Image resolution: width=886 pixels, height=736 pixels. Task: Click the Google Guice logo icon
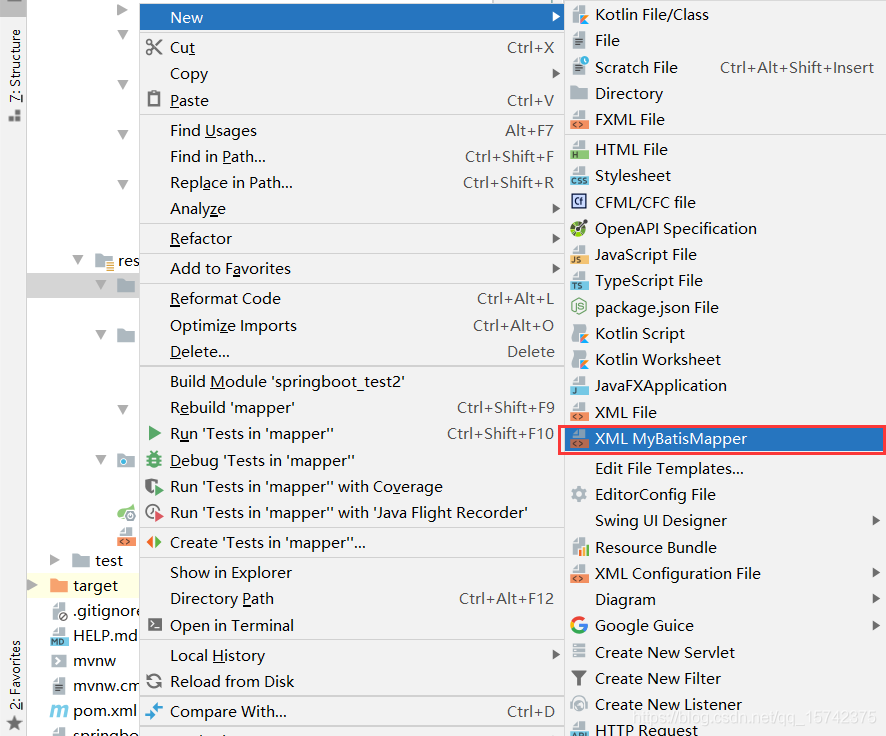pyautogui.click(x=579, y=625)
